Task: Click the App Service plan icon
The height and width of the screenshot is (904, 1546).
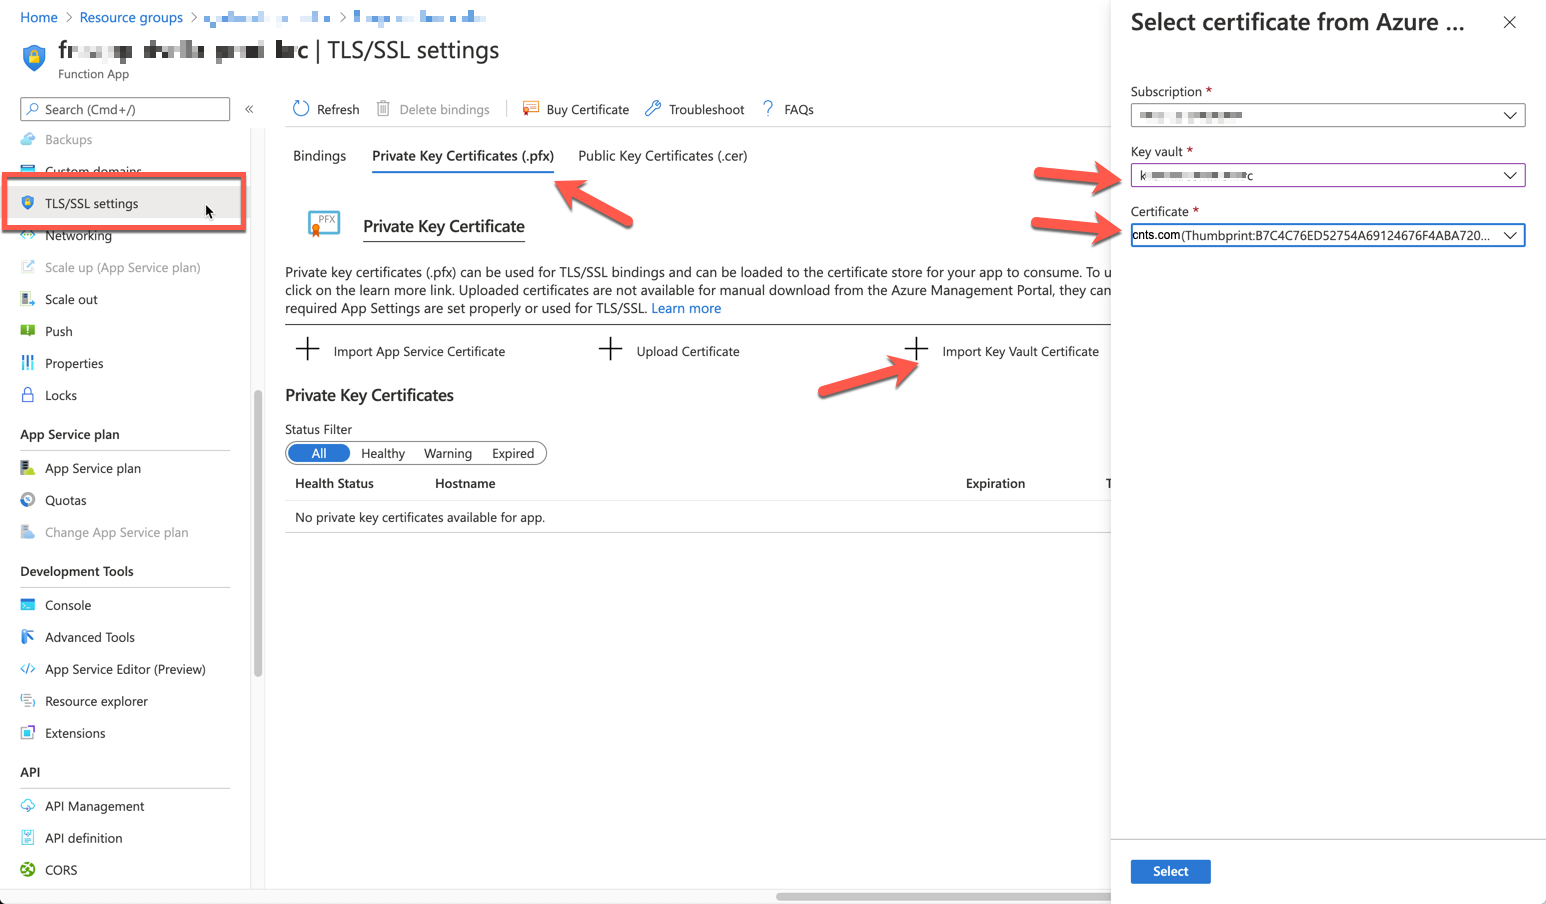Action: (28, 468)
